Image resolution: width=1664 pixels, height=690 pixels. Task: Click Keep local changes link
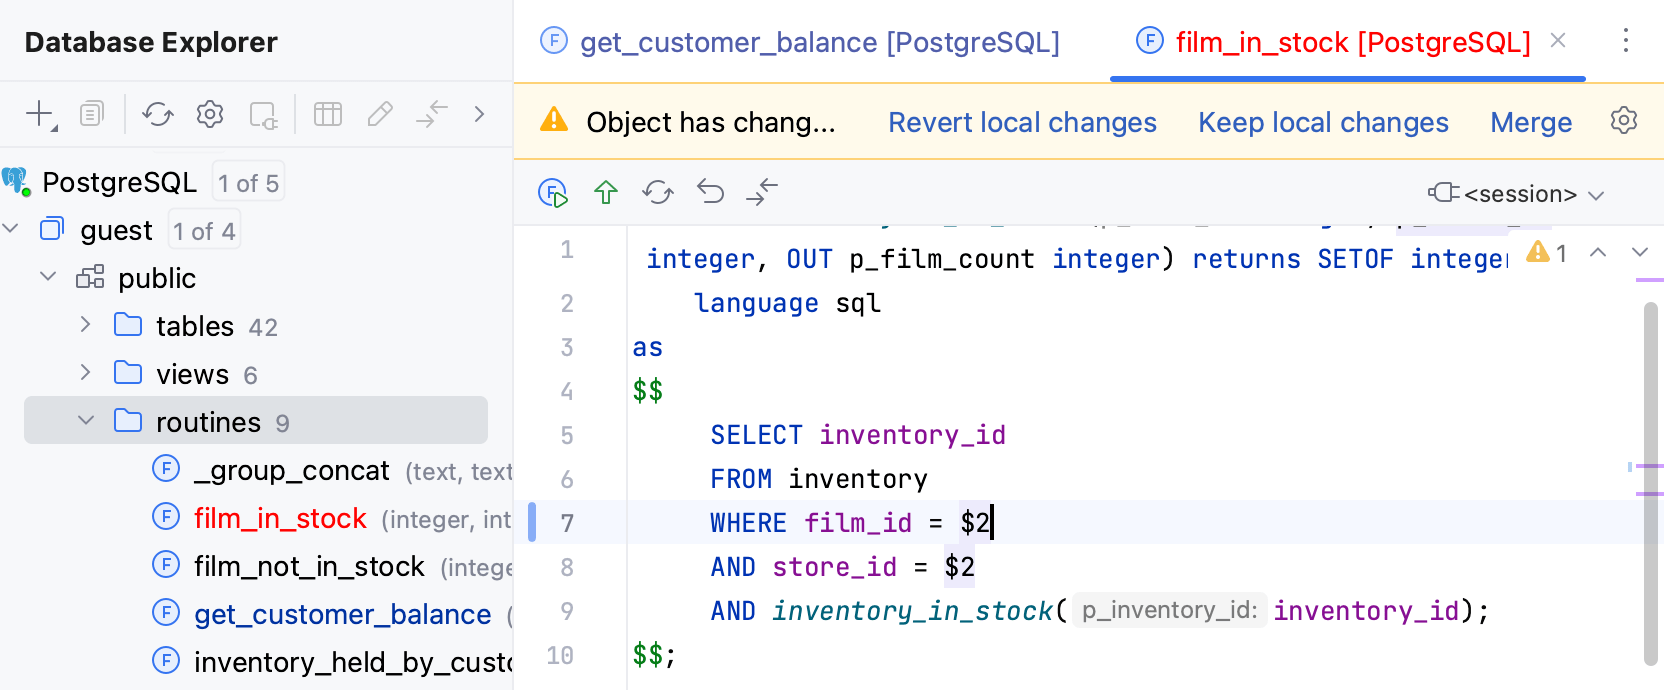click(x=1323, y=122)
